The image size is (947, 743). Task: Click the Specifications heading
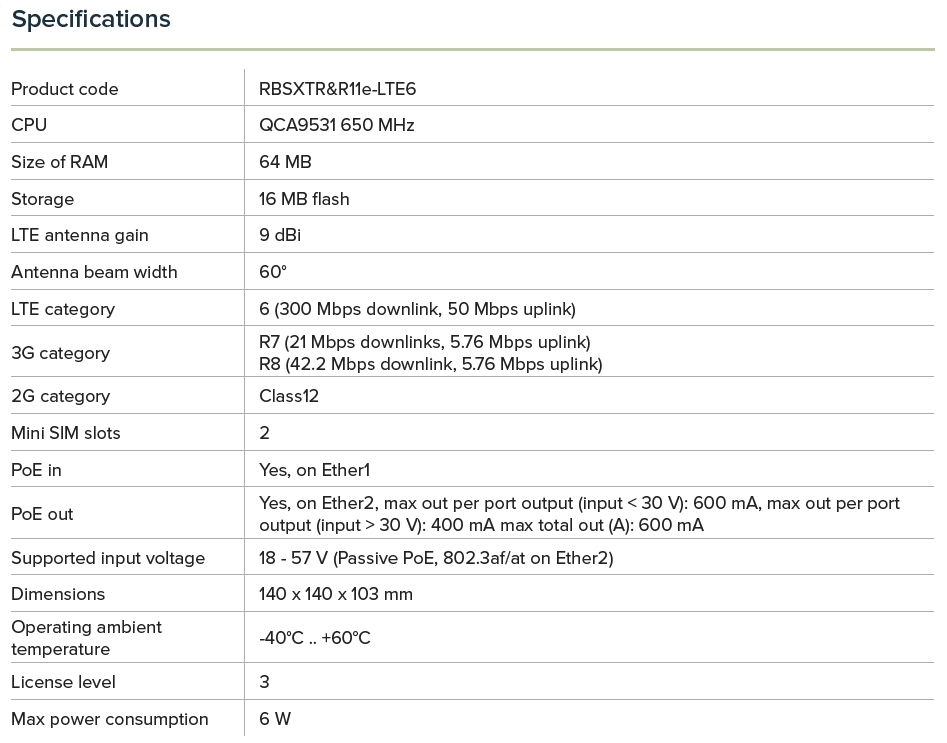click(x=91, y=19)
